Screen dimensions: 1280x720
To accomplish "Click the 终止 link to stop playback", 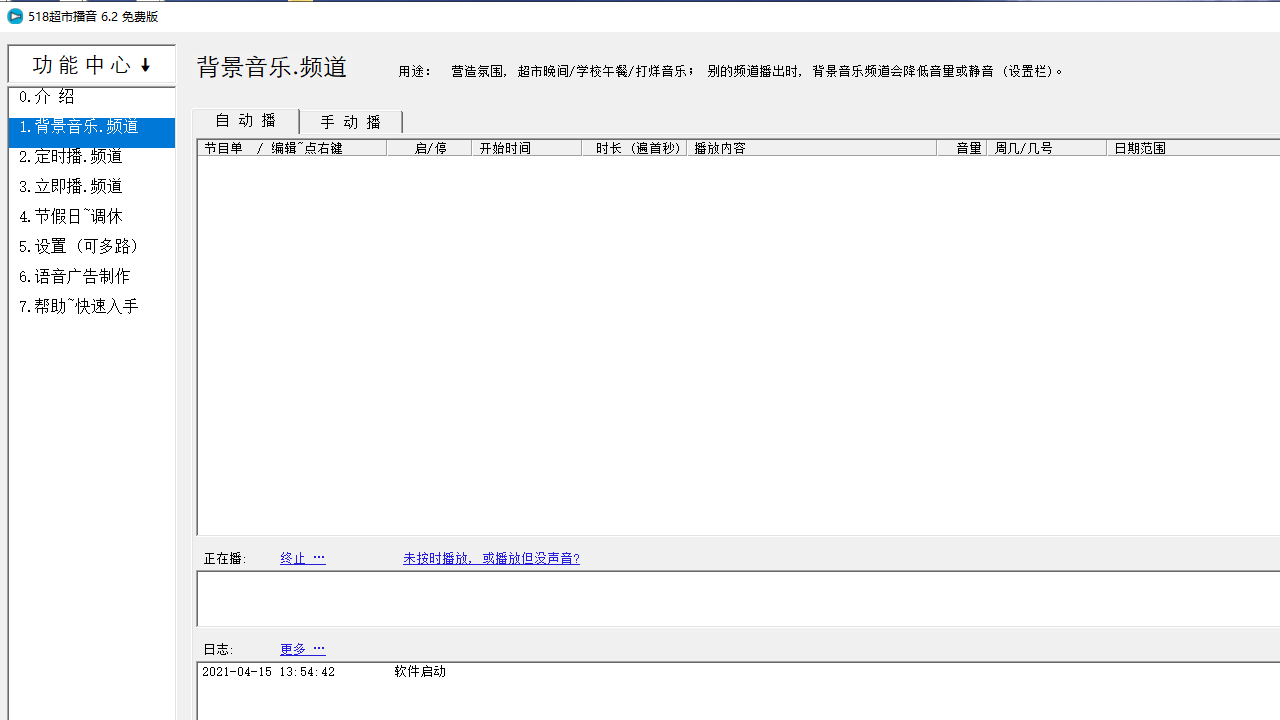I will pos(290,558).
